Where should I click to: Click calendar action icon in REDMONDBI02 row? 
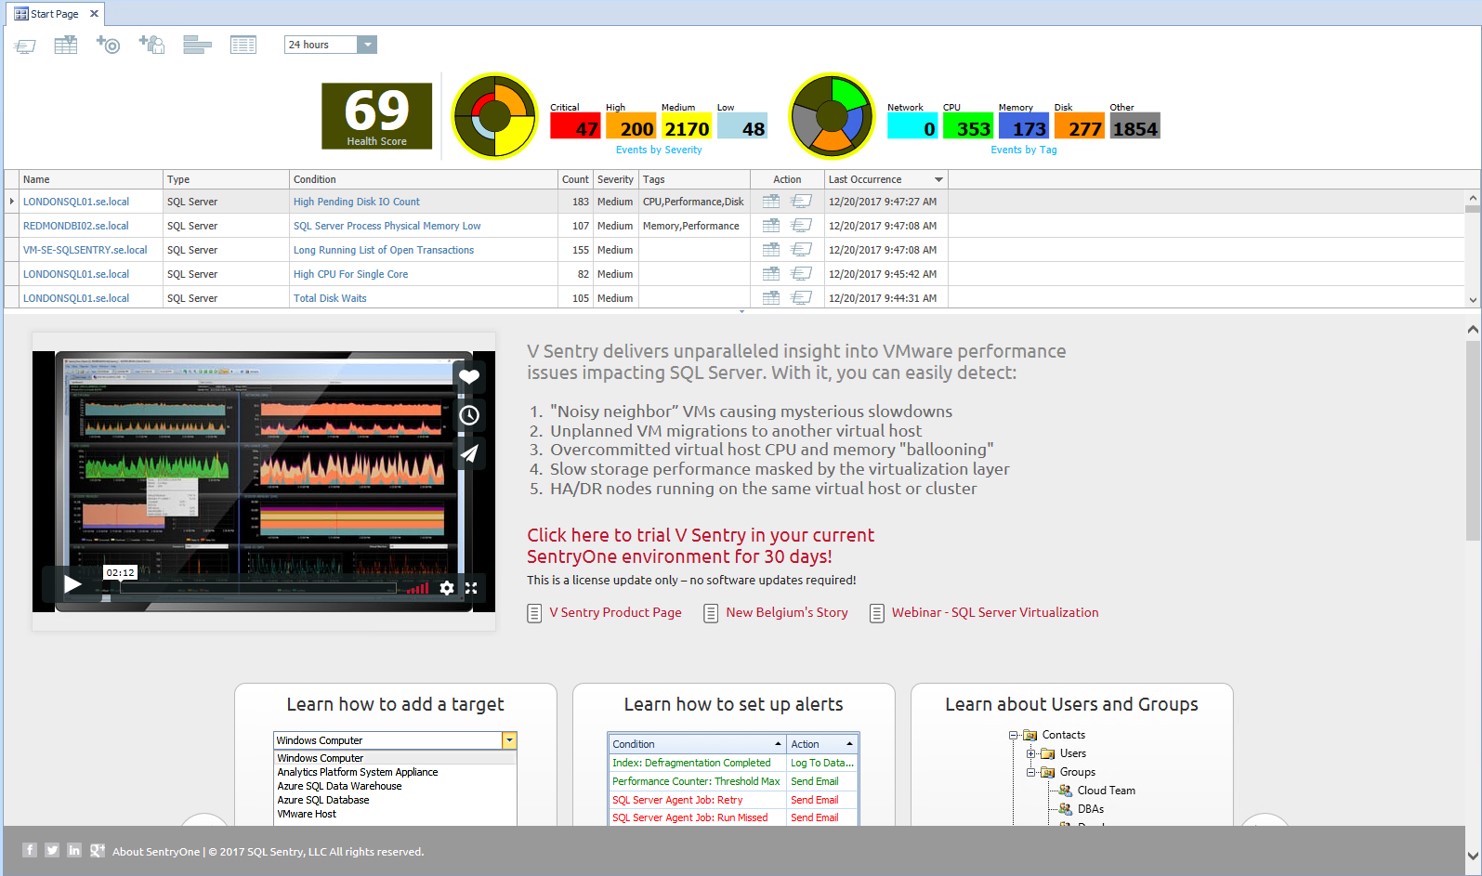pyautogui.click(x=771, y=225)
